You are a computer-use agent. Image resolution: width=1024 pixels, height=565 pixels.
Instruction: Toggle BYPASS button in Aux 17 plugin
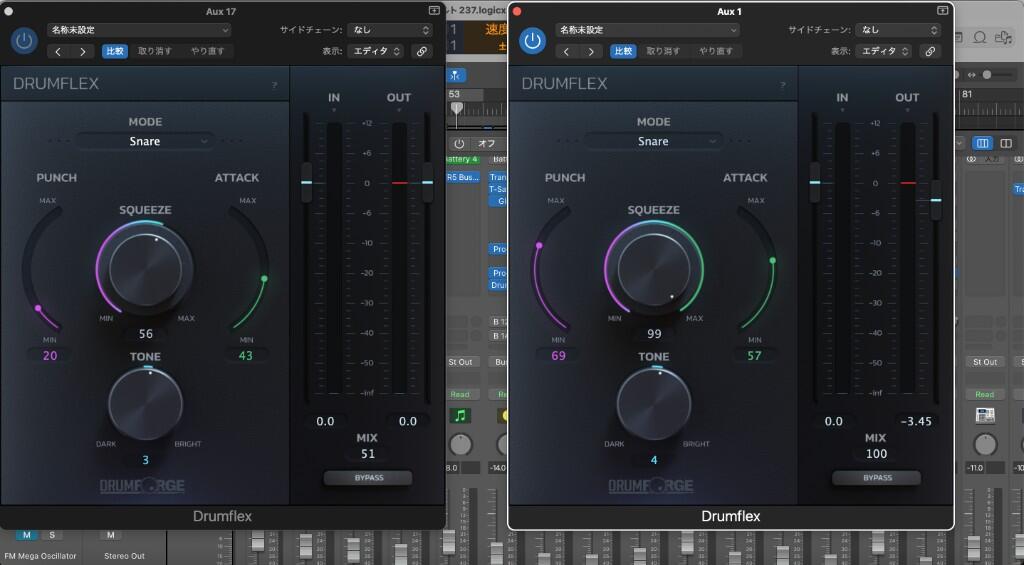[x=368, y=477]
